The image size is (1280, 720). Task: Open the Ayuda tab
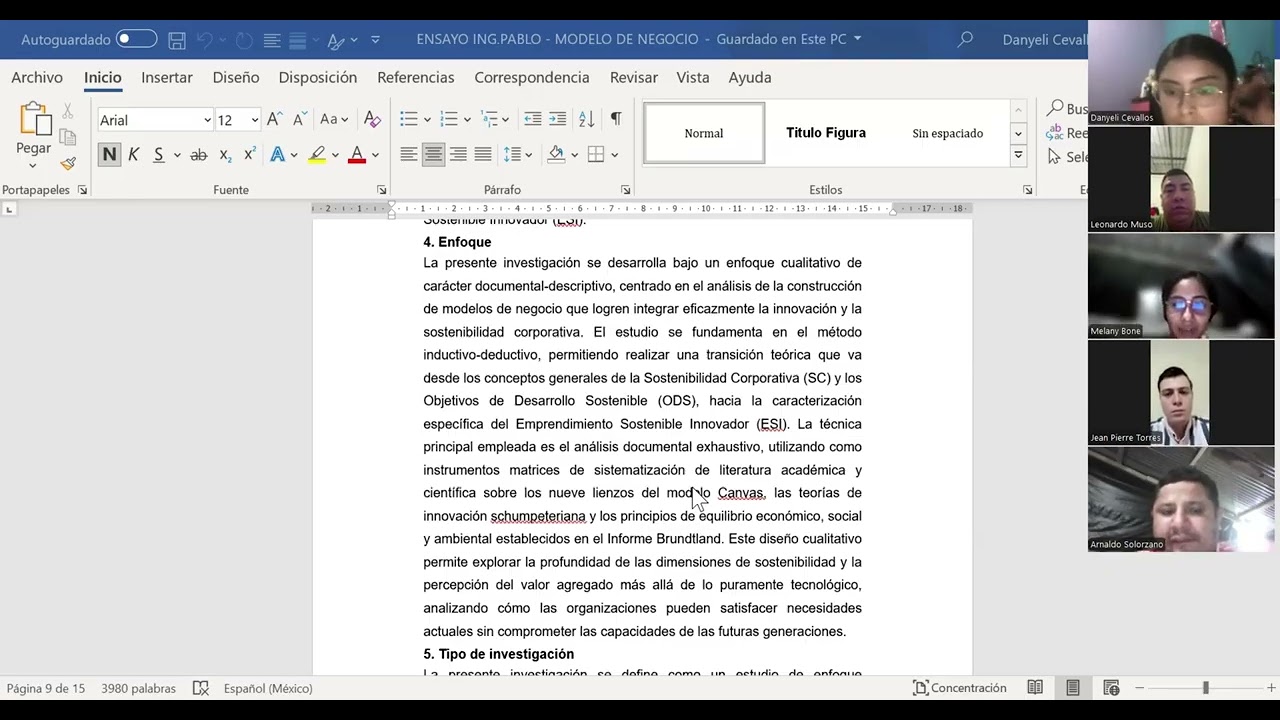click(750, 77)
